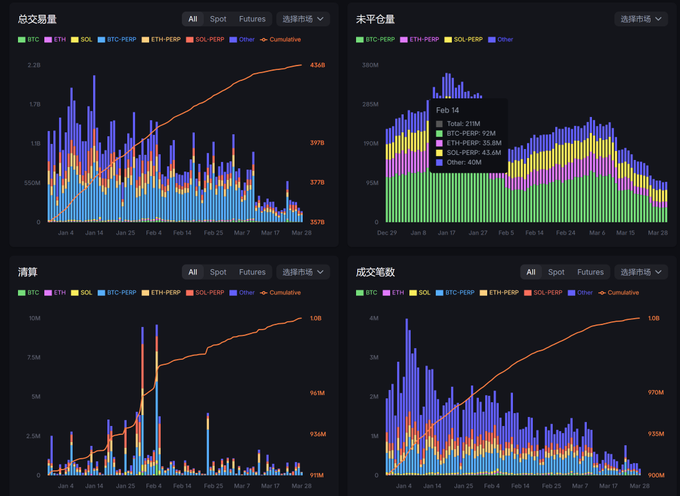
Task: Click ETH-PERP legend icon in 总交易量 chart
Action: (x=146, y=39)
